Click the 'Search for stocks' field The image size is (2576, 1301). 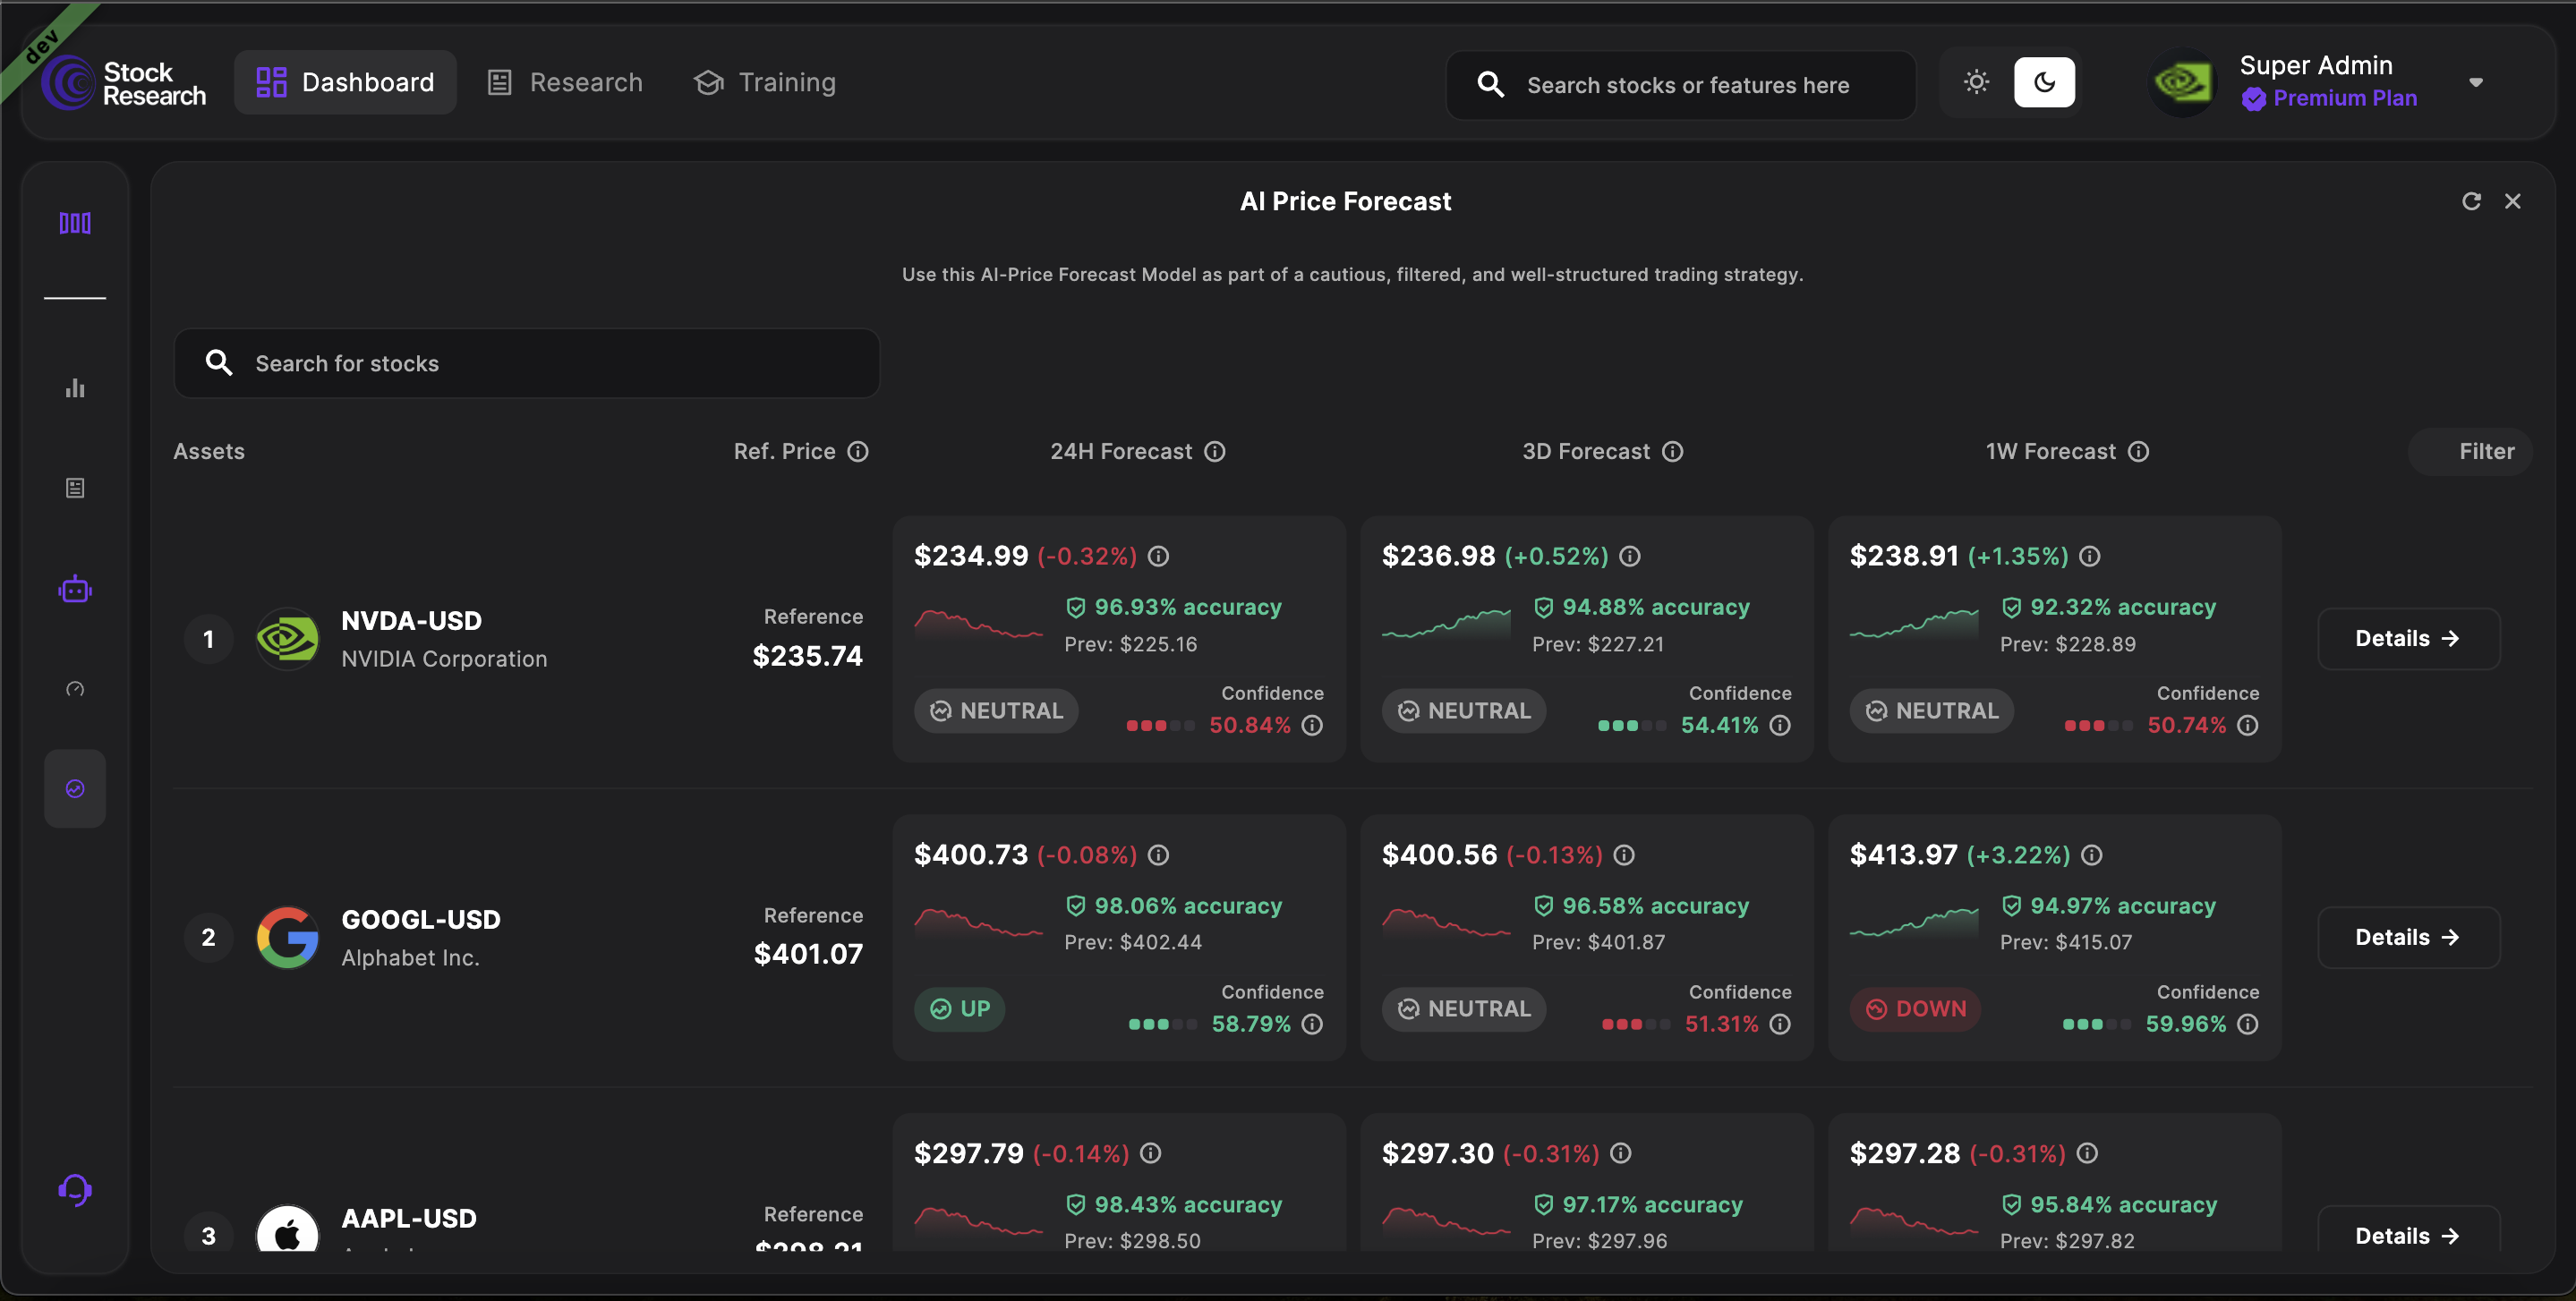click(x=527, y=363)
